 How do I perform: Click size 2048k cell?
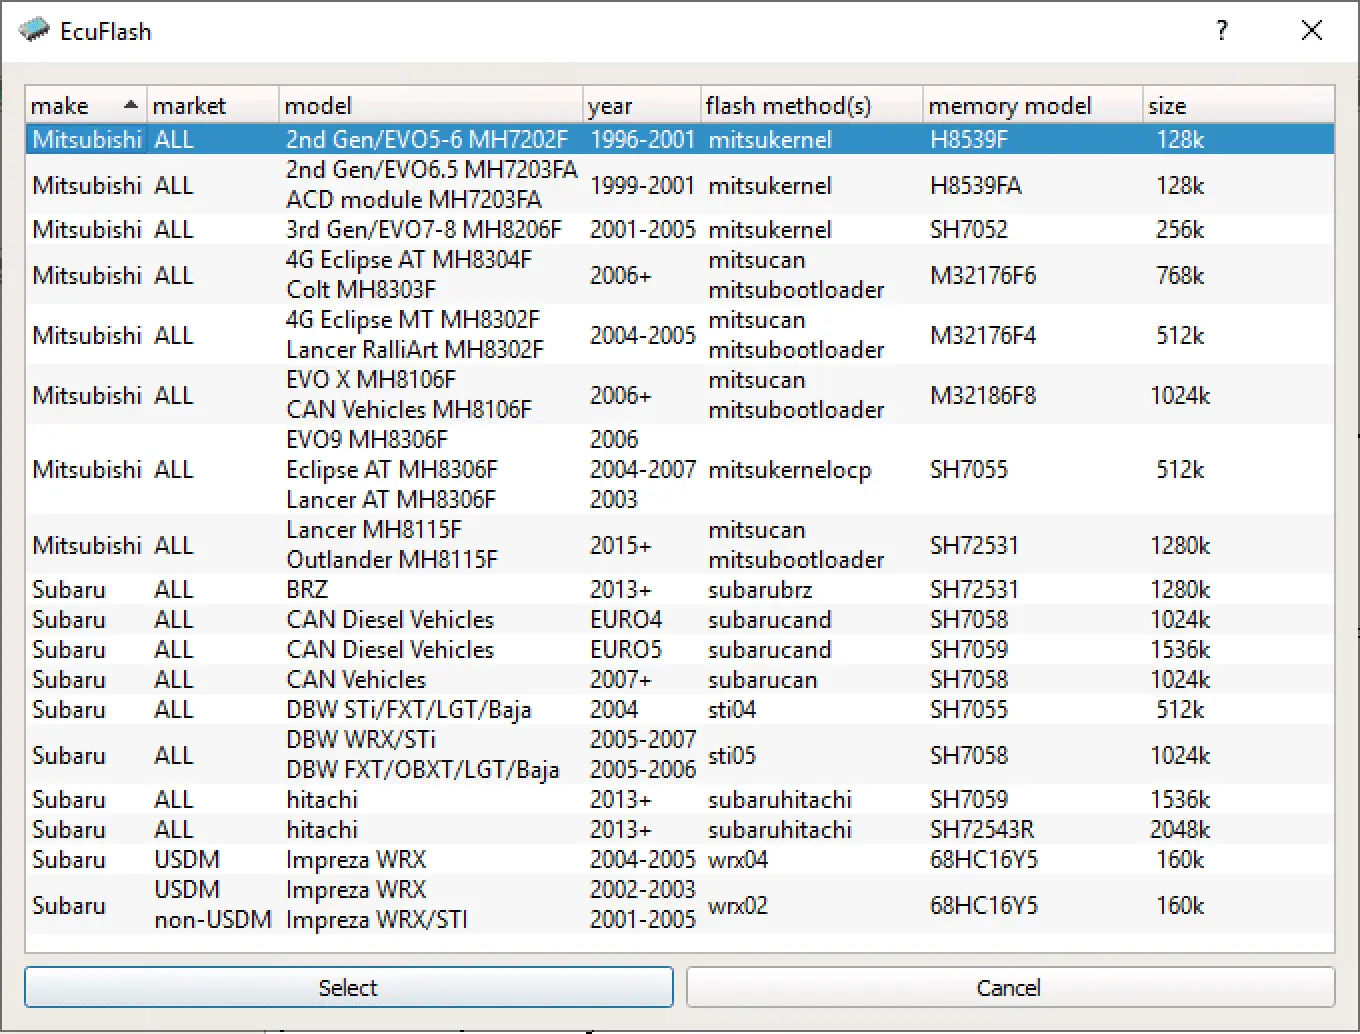(x=1180, y=829)
